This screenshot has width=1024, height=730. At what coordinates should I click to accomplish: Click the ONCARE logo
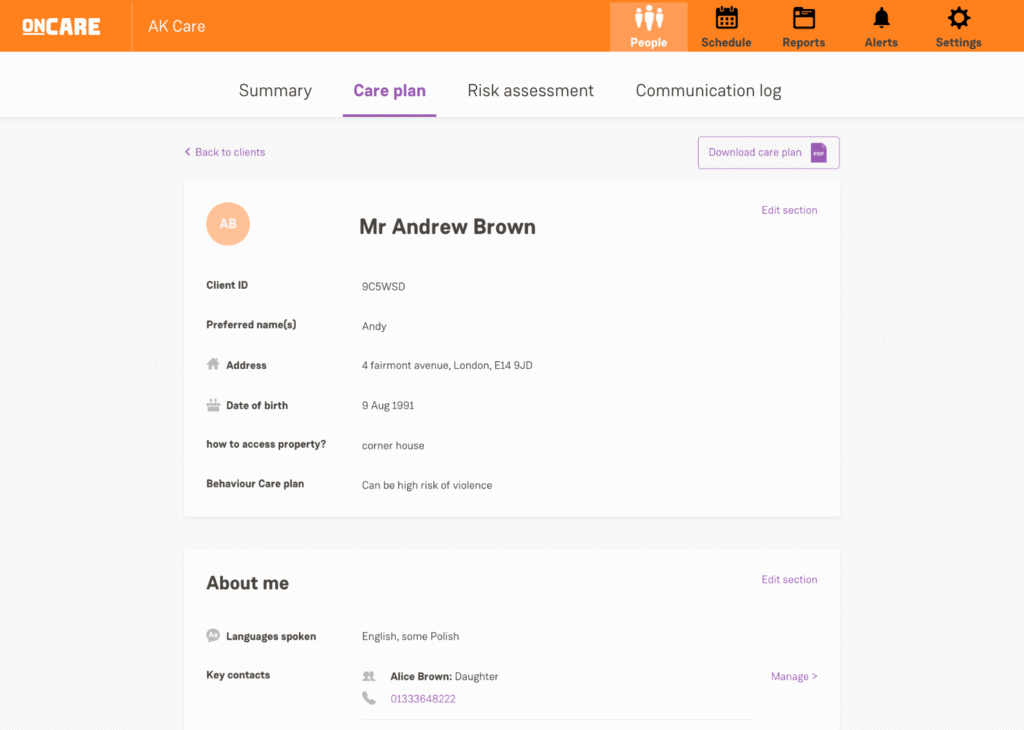click(x=61, y=26)
